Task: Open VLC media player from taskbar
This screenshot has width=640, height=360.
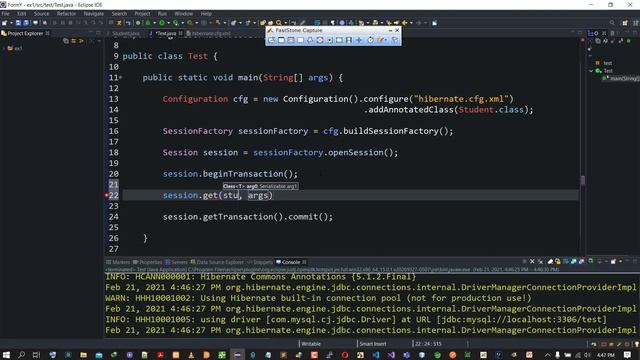Action: coord(191,355)
